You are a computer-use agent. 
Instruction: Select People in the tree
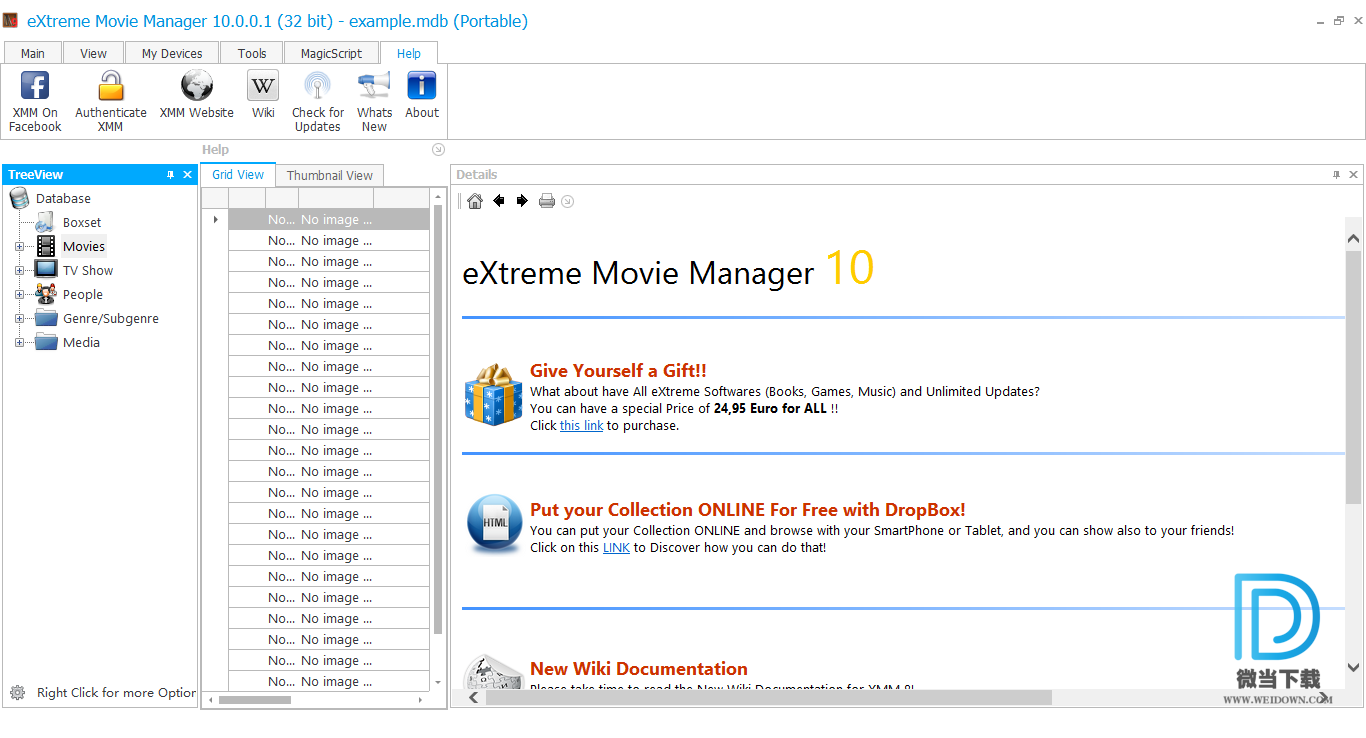[x=83, y=295]
